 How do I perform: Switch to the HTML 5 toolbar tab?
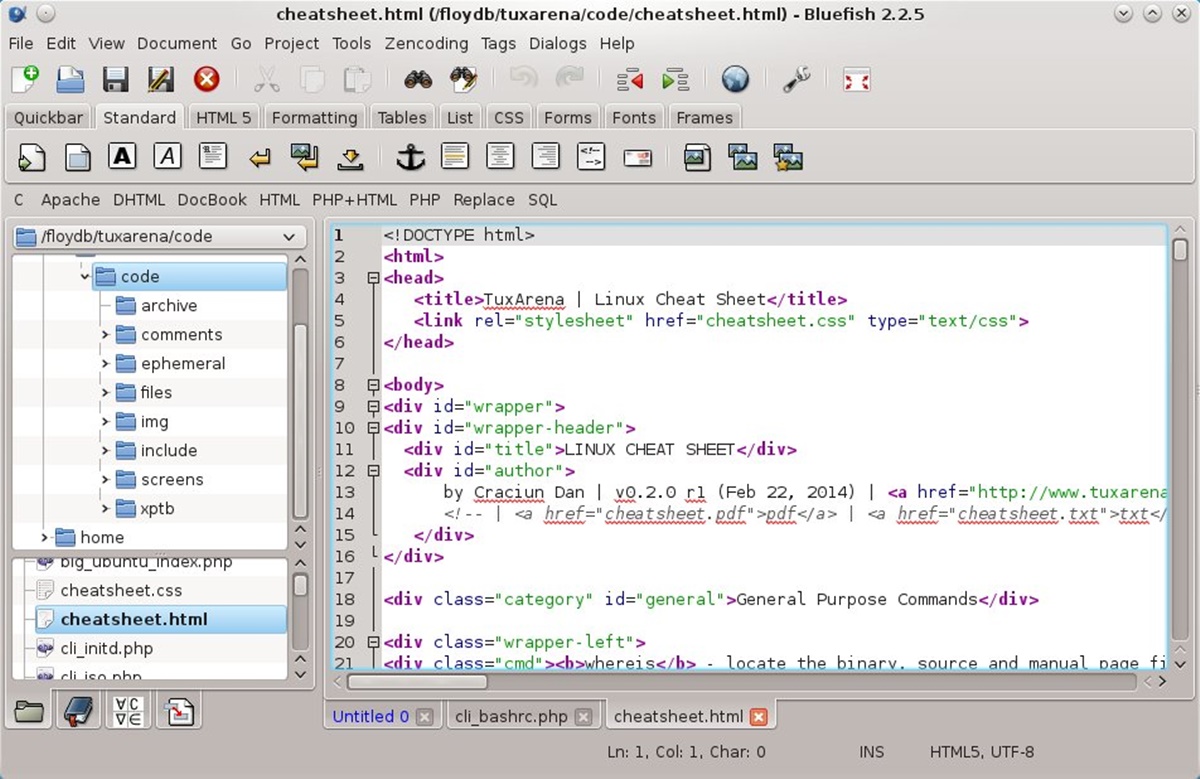pos(224,117)
